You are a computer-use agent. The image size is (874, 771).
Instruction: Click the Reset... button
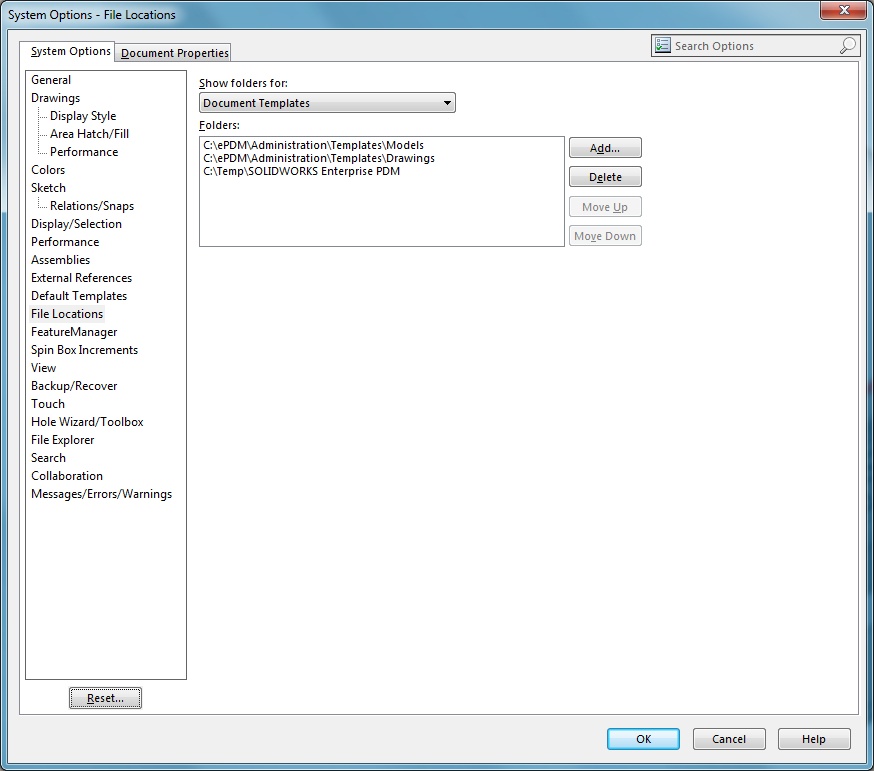click(x=105, y=698)
